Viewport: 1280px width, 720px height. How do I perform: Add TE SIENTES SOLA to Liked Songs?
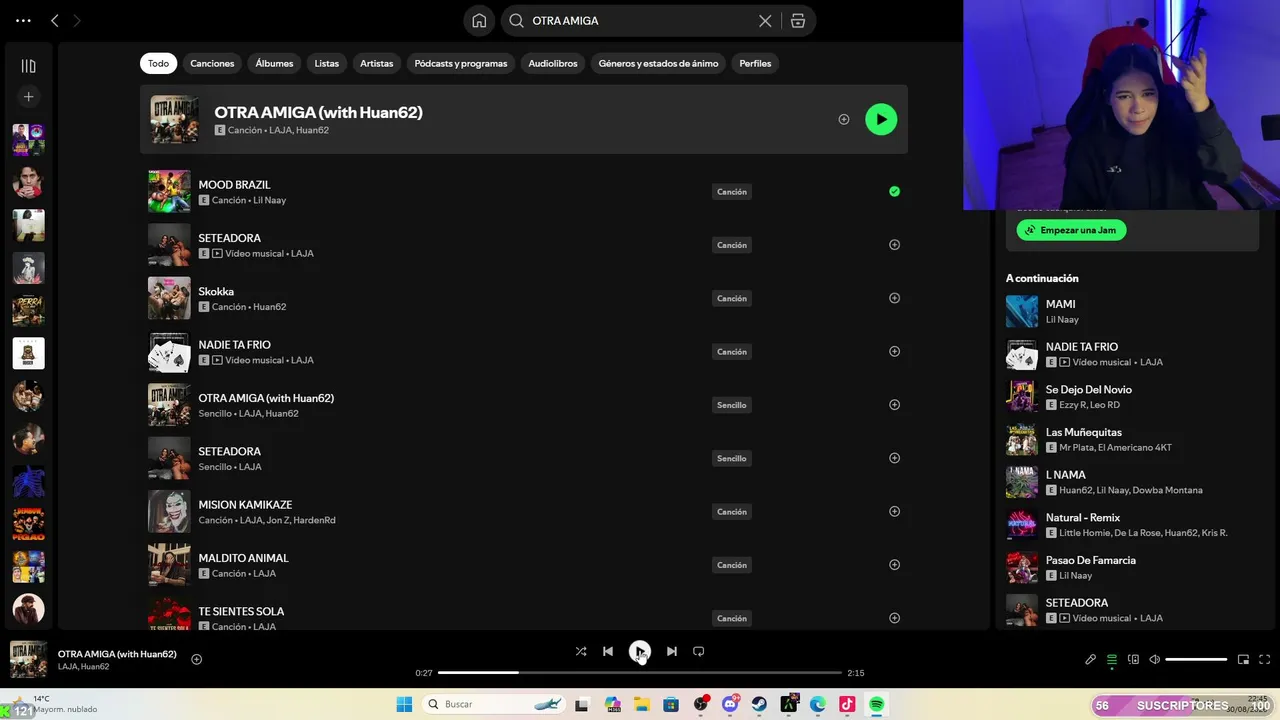(x=894, y=618)
